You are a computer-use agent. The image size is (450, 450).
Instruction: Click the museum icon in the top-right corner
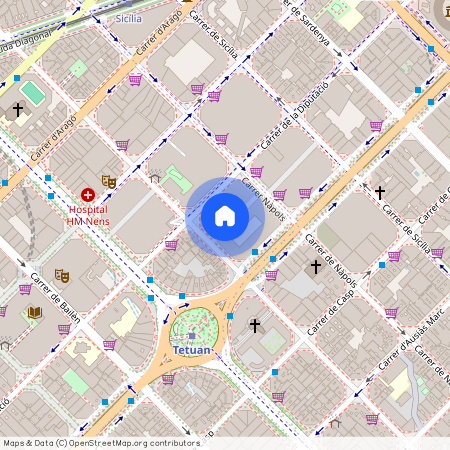point(448,11)
